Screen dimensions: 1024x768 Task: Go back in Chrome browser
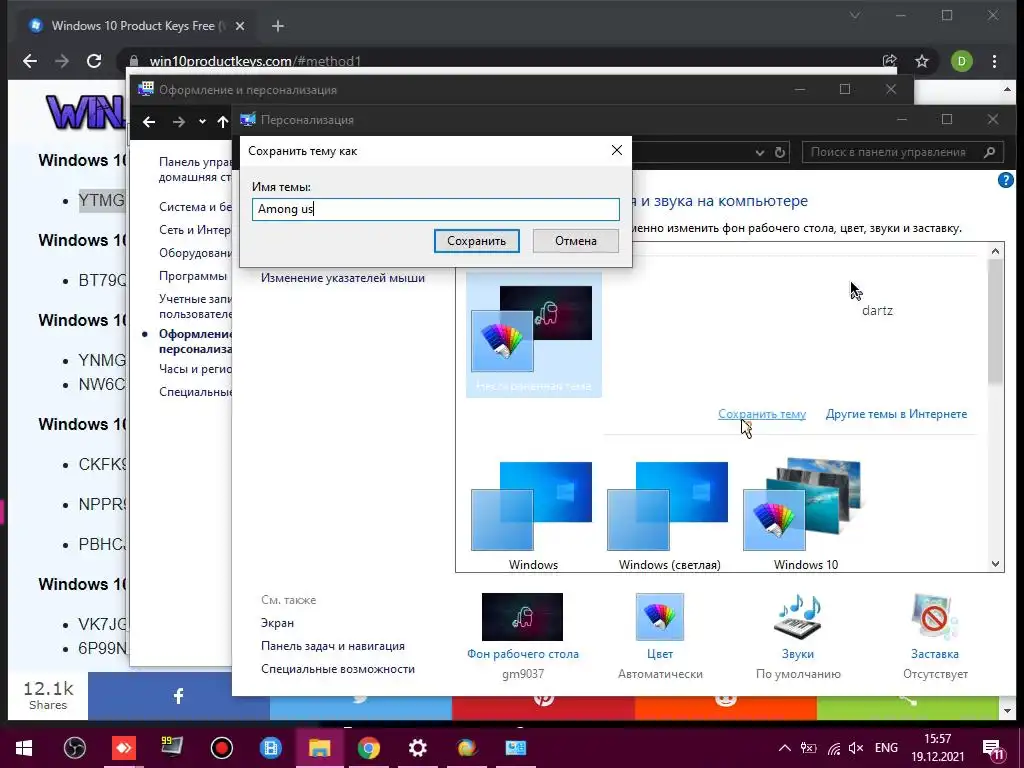pyautogui.click(x=30, y=61)
